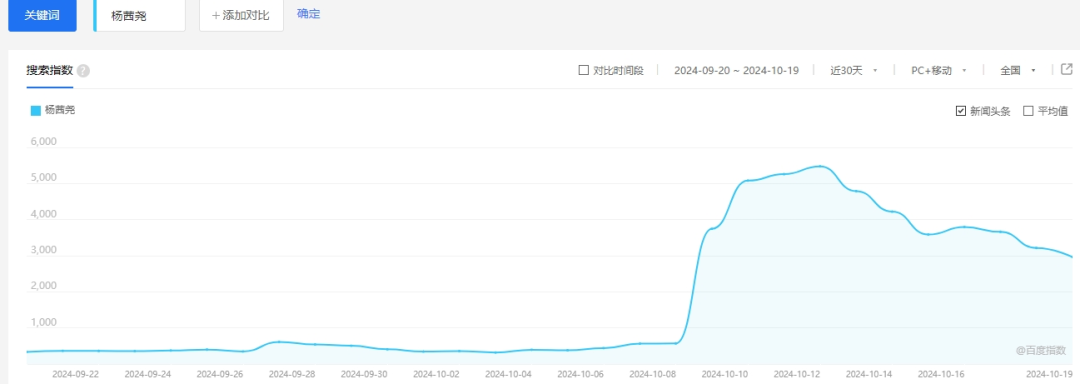The image size is (1080, 384).
Task: Click the 关键词 blue tab button
Action: (x=42, y=15)
